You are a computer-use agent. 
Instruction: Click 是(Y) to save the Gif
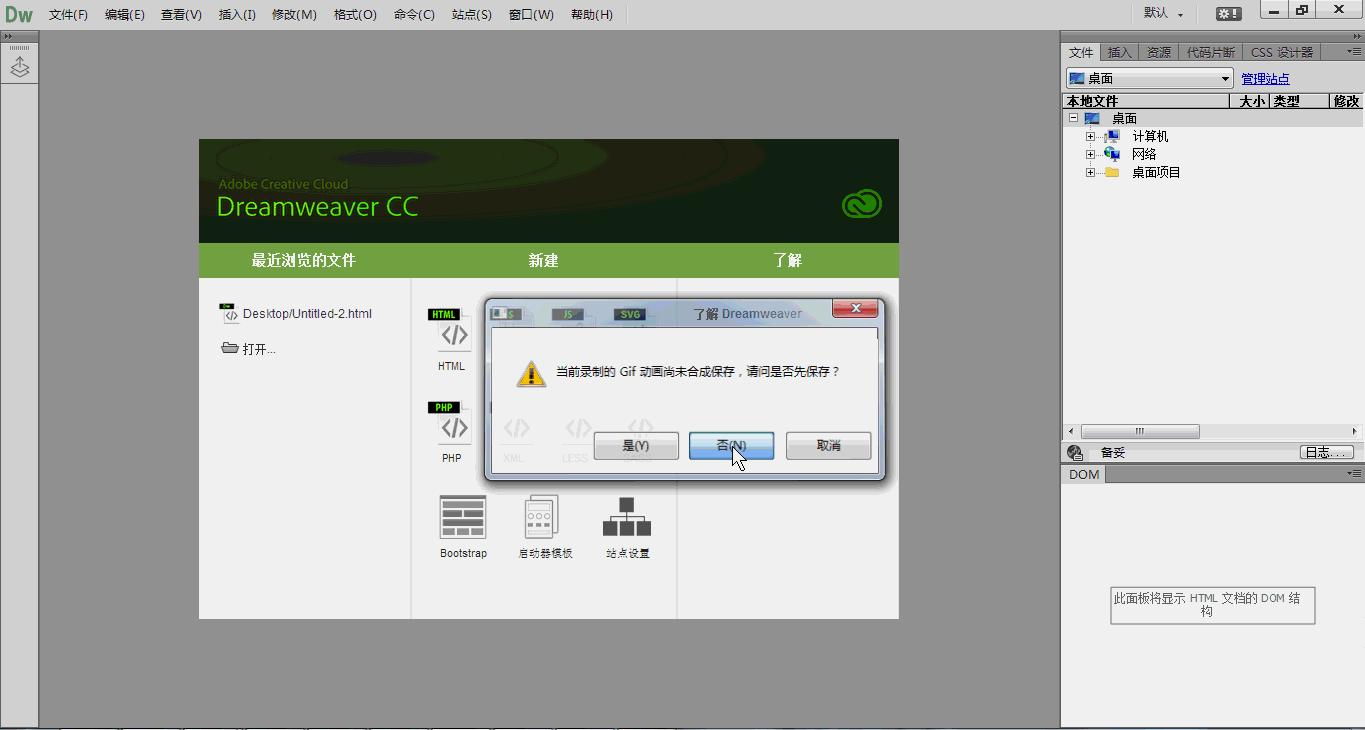click(x=636, y=446)
